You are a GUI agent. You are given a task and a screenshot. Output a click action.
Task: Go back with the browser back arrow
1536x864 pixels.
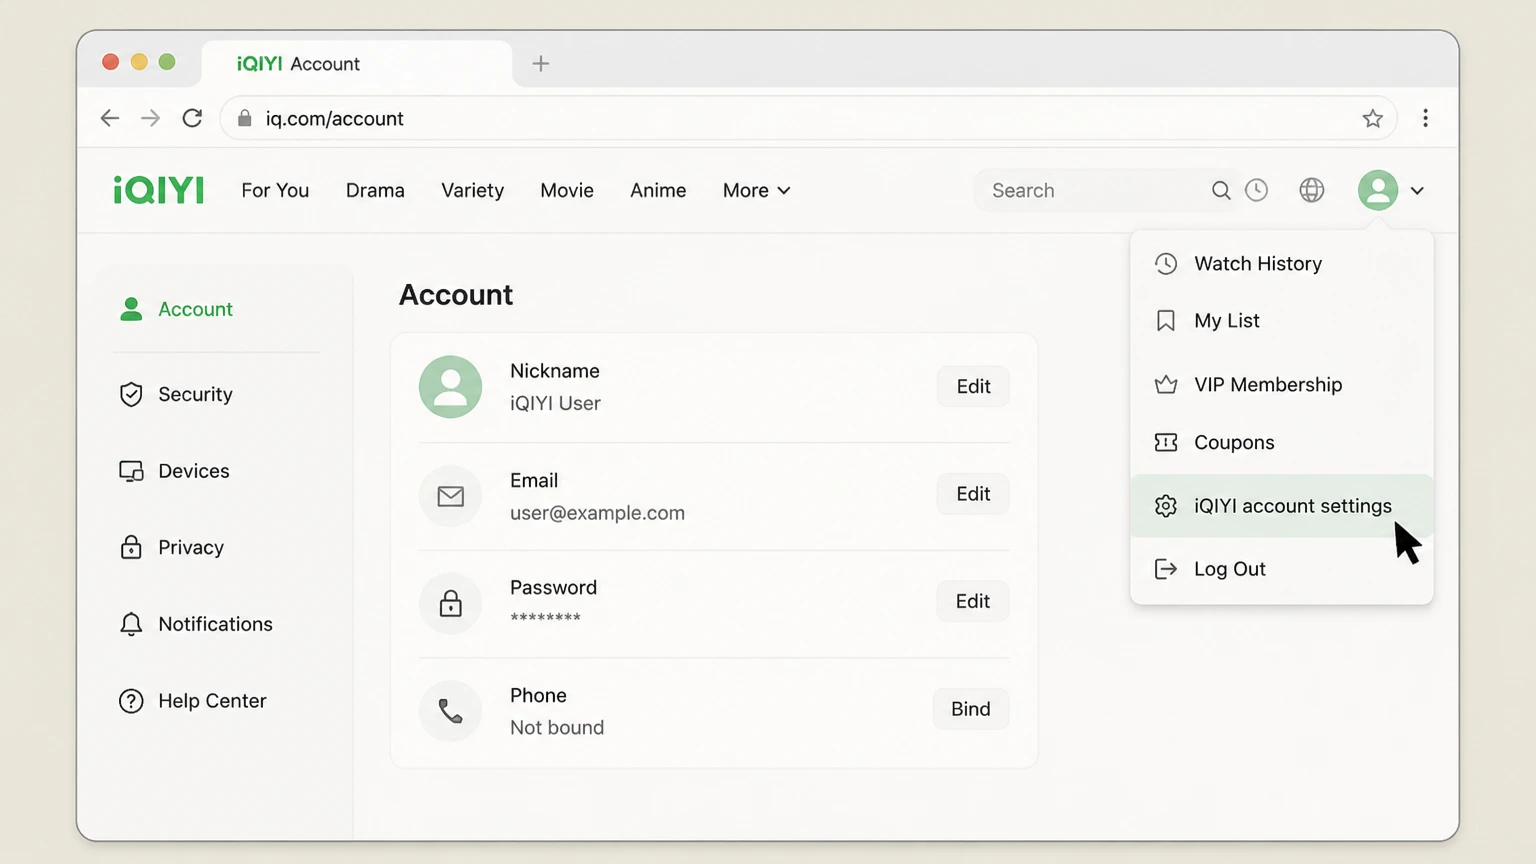pos(110,118)
